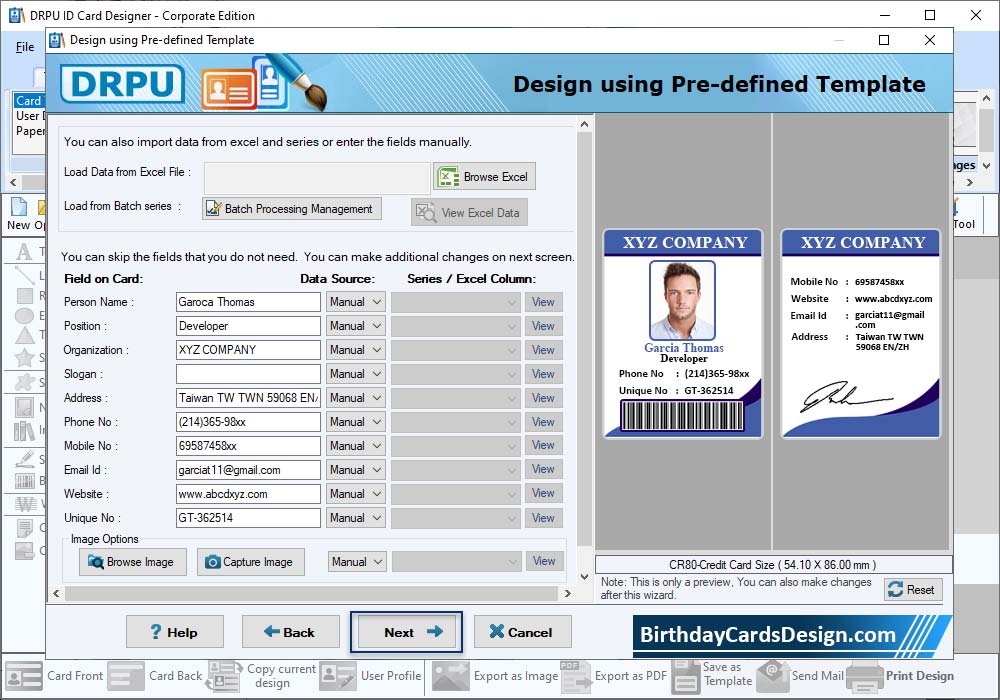The width and height of the screenshot is (1000, 700).
Task: Click the Person Name input field
Action: tap(248, 302)
